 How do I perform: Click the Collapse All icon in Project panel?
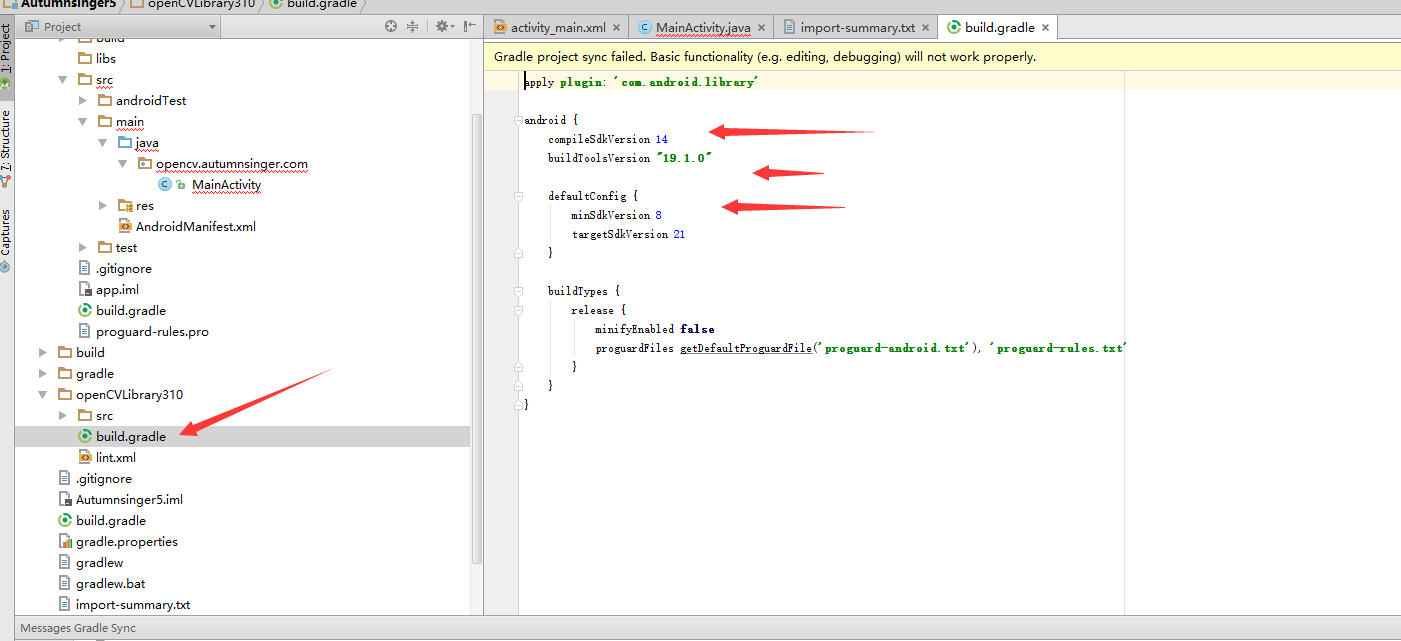[412, 27]
